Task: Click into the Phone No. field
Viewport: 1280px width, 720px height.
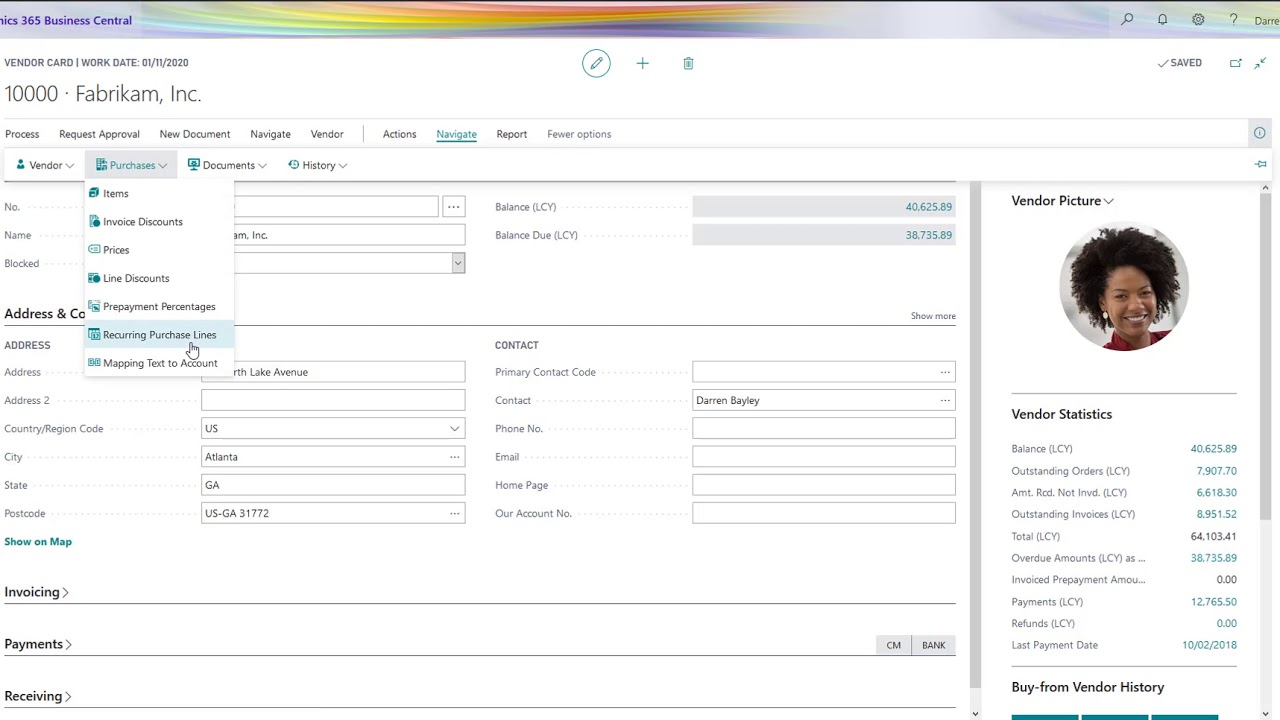Action: click(824, 428)
